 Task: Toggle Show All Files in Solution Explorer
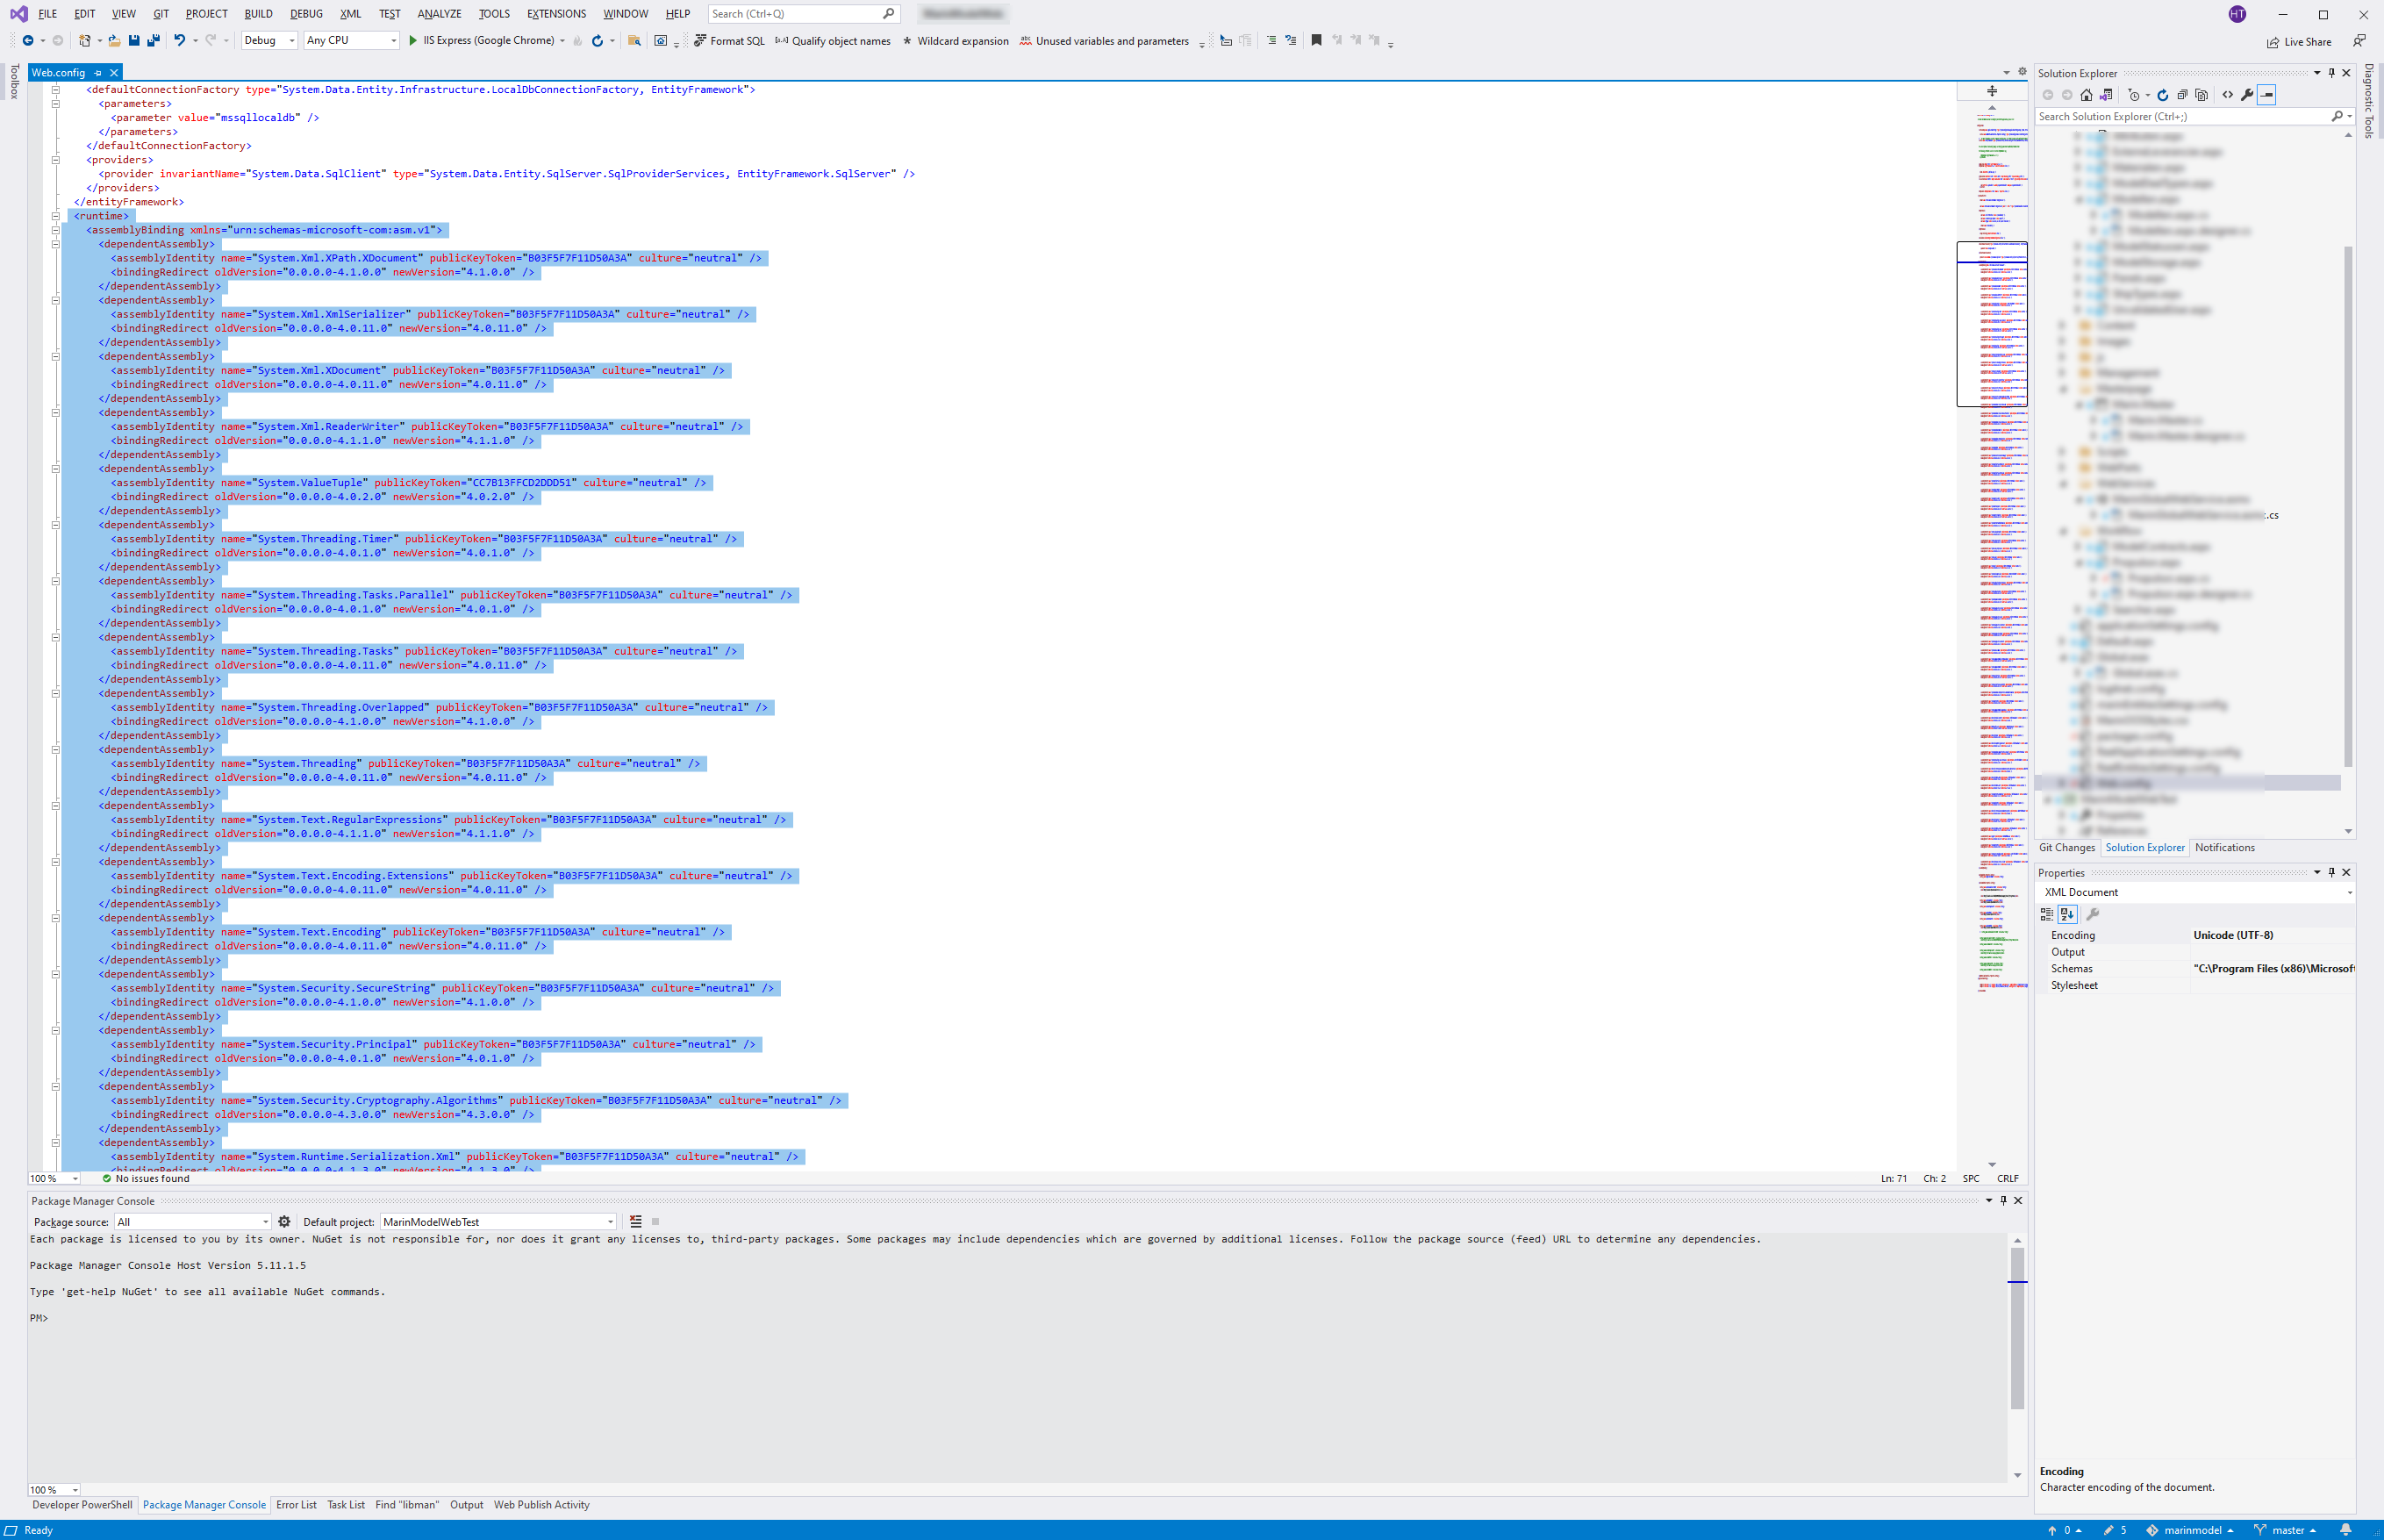[x=2201, y=95]
